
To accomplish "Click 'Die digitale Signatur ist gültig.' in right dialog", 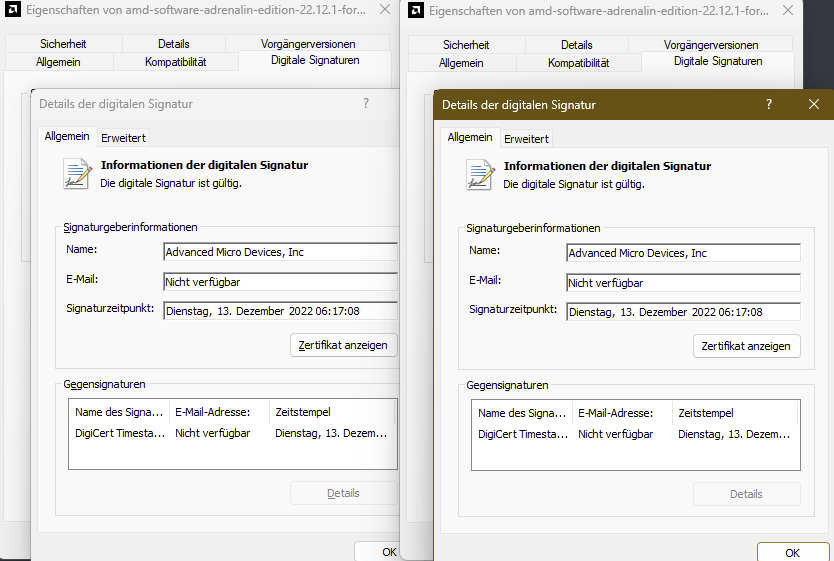I will coord(574,185).
